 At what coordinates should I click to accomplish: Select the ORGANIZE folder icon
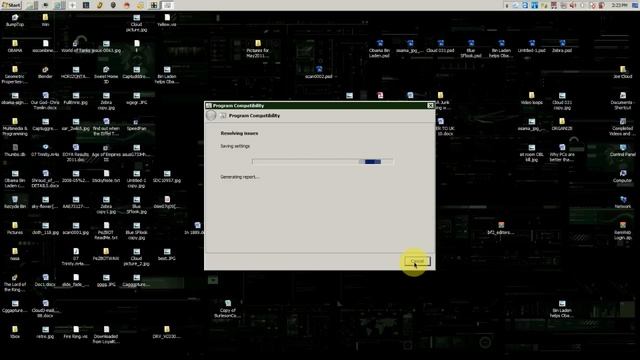[562, 124]
